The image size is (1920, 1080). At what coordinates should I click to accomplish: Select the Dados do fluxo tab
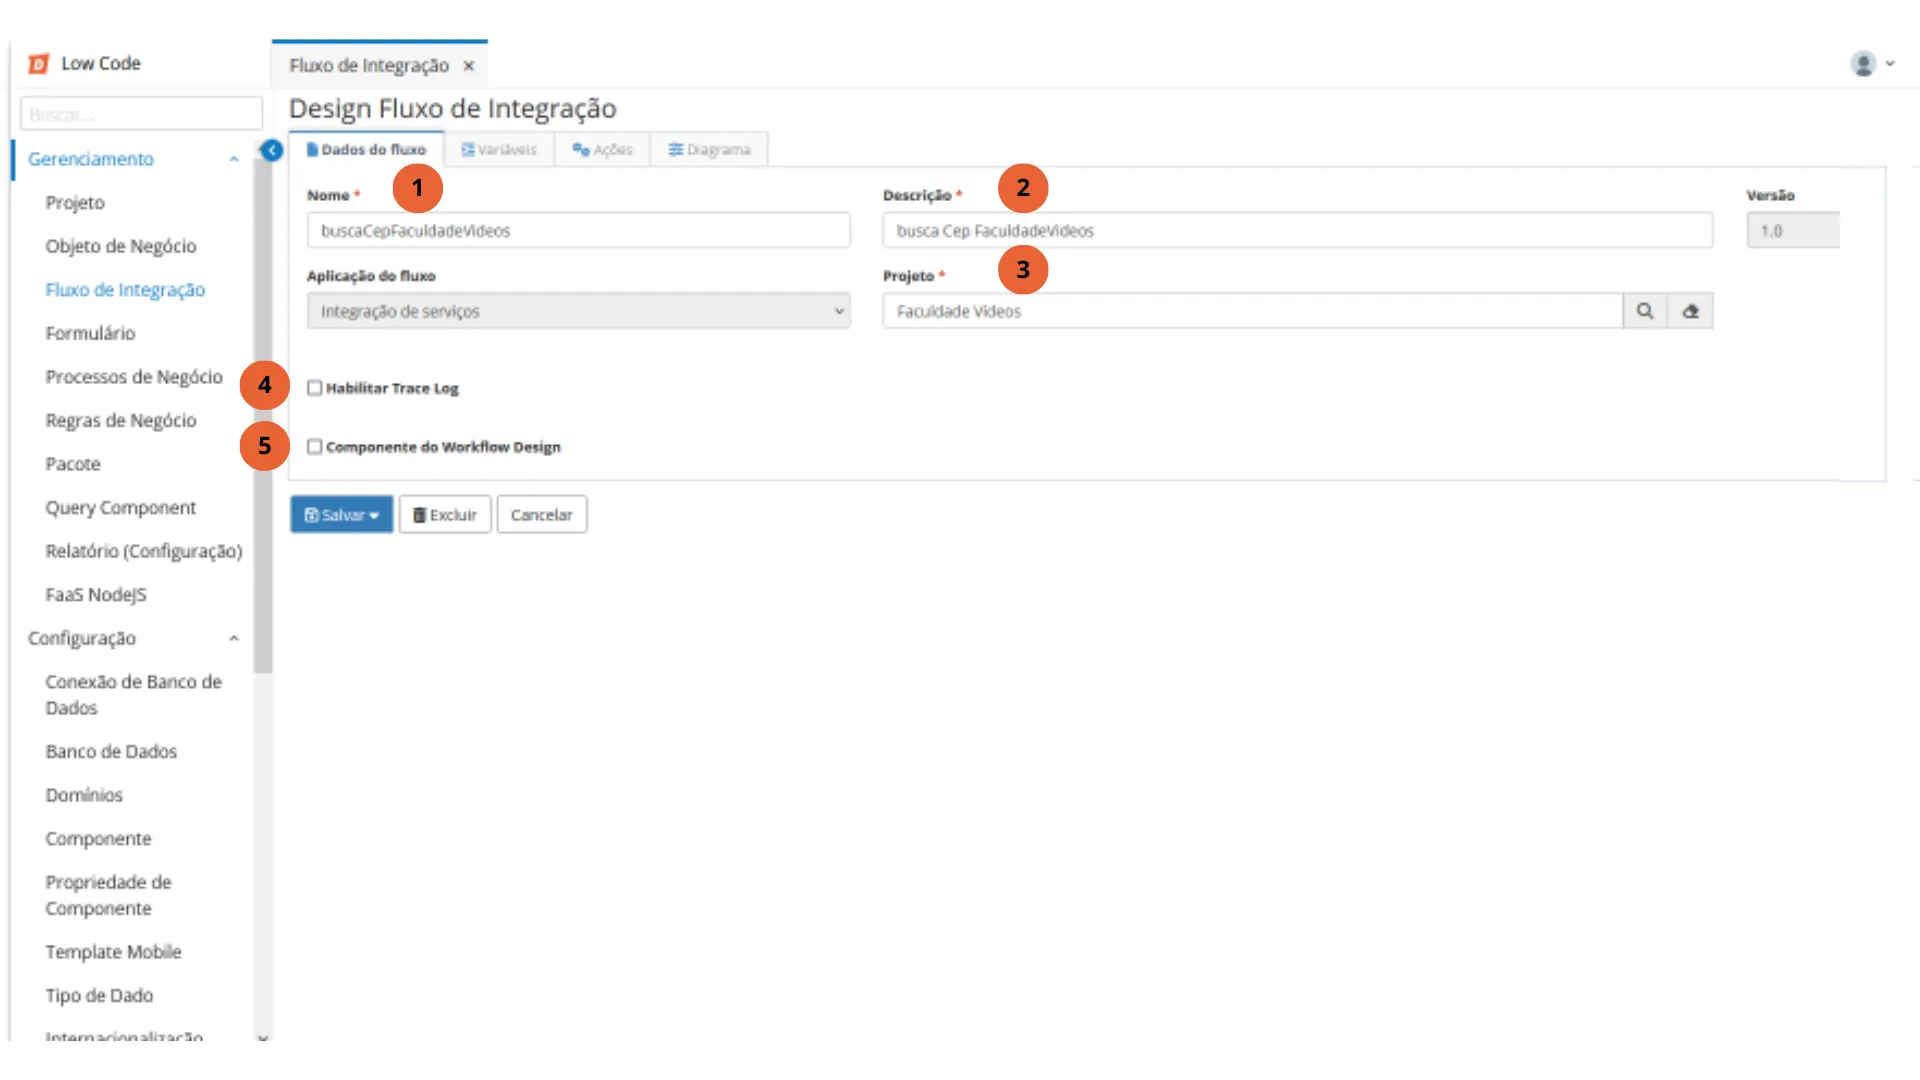pos(366,149)
